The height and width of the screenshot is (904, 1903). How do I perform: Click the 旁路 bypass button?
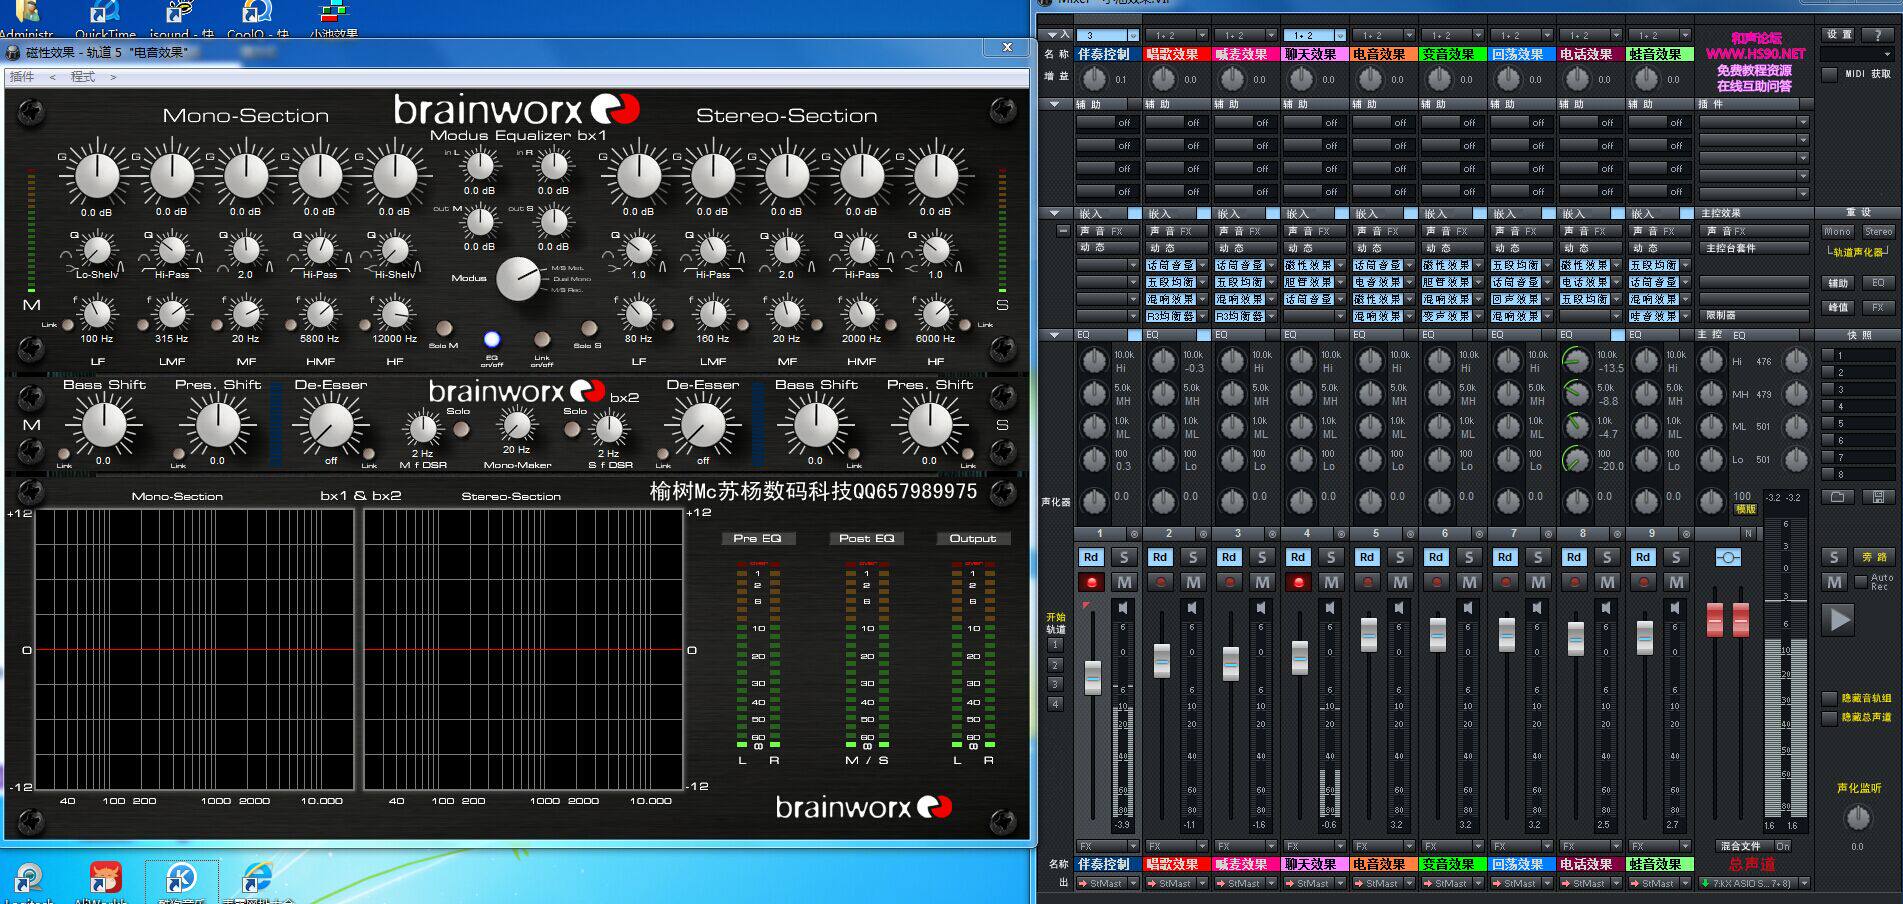(x=1874, y=557)
